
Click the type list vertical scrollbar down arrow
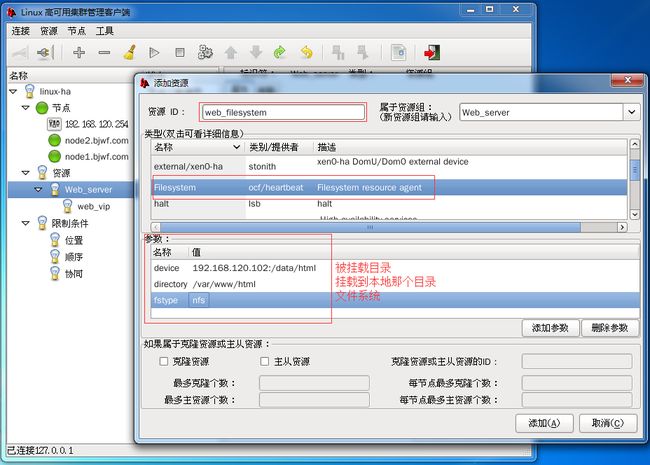coord(634,214)
